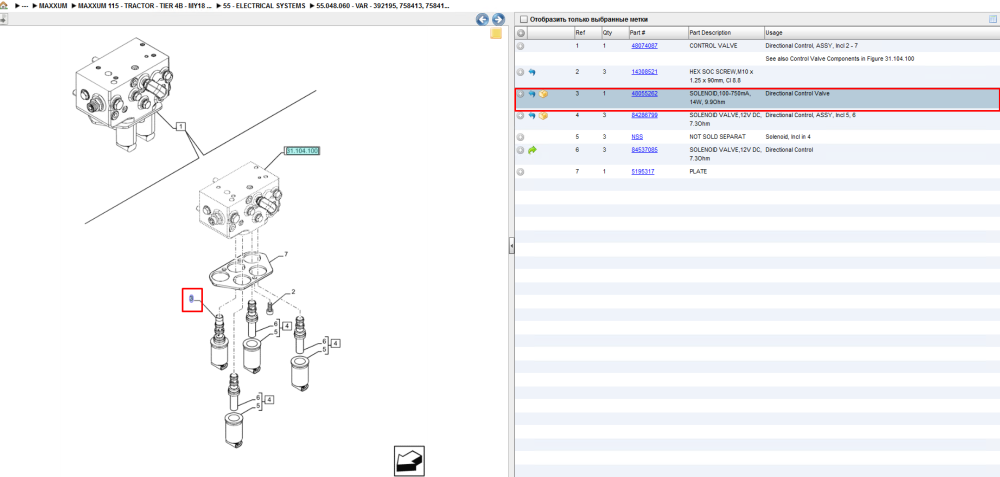Screen dimensions: 1000x477
Task: Toggle 'Отобразить только выбранные метки' checkbox
Action: 524,19
